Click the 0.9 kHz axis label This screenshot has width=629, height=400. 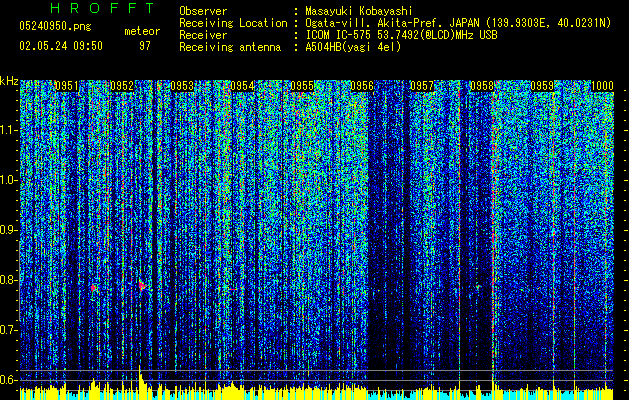pyautogui.click(x=9, y=230)
